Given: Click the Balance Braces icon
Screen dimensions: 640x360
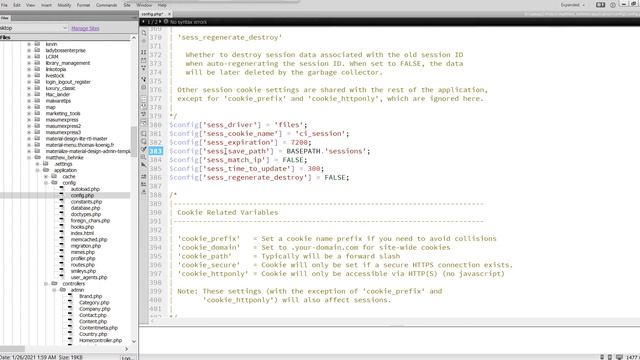Looking at the screenshot, I should (144, 87).
